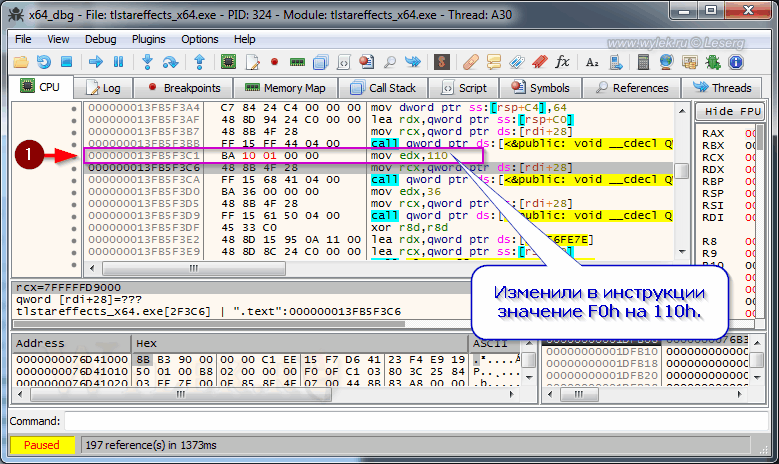Open the Options menu
The width and height of the screenshot is (779, 464).
click(x=200, y=39)
